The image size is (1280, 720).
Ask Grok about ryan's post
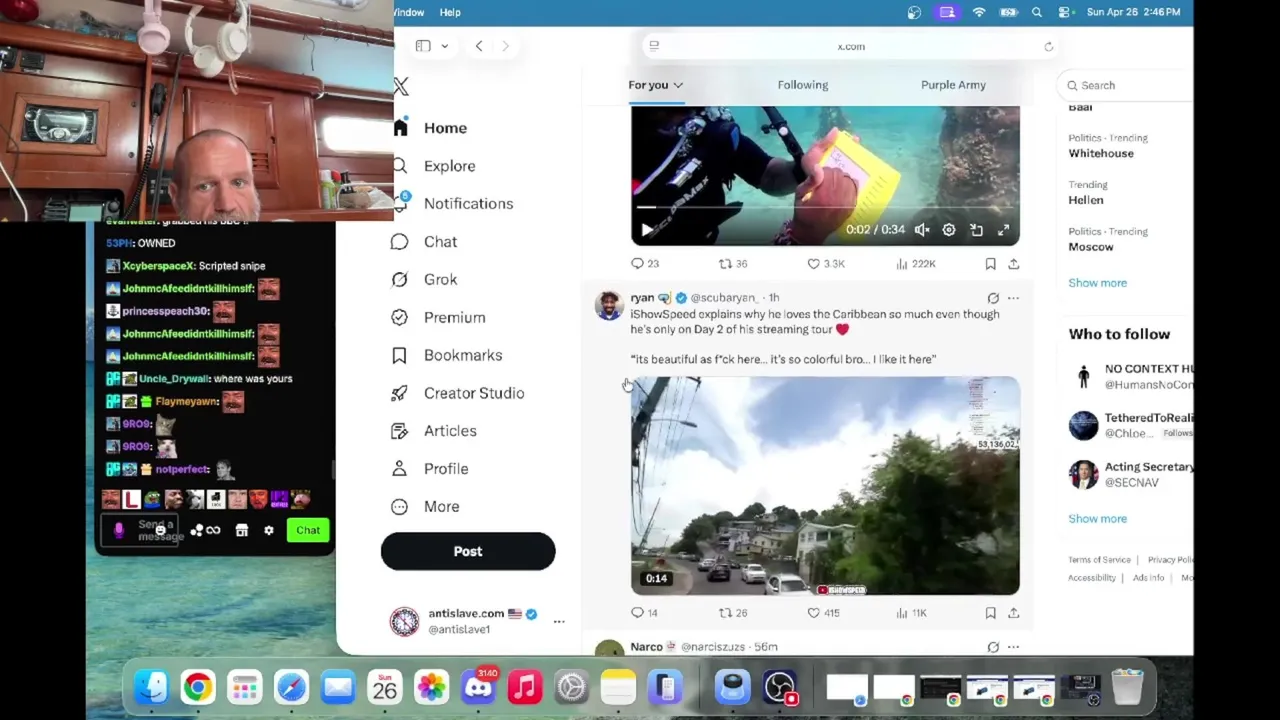(993, 298)
